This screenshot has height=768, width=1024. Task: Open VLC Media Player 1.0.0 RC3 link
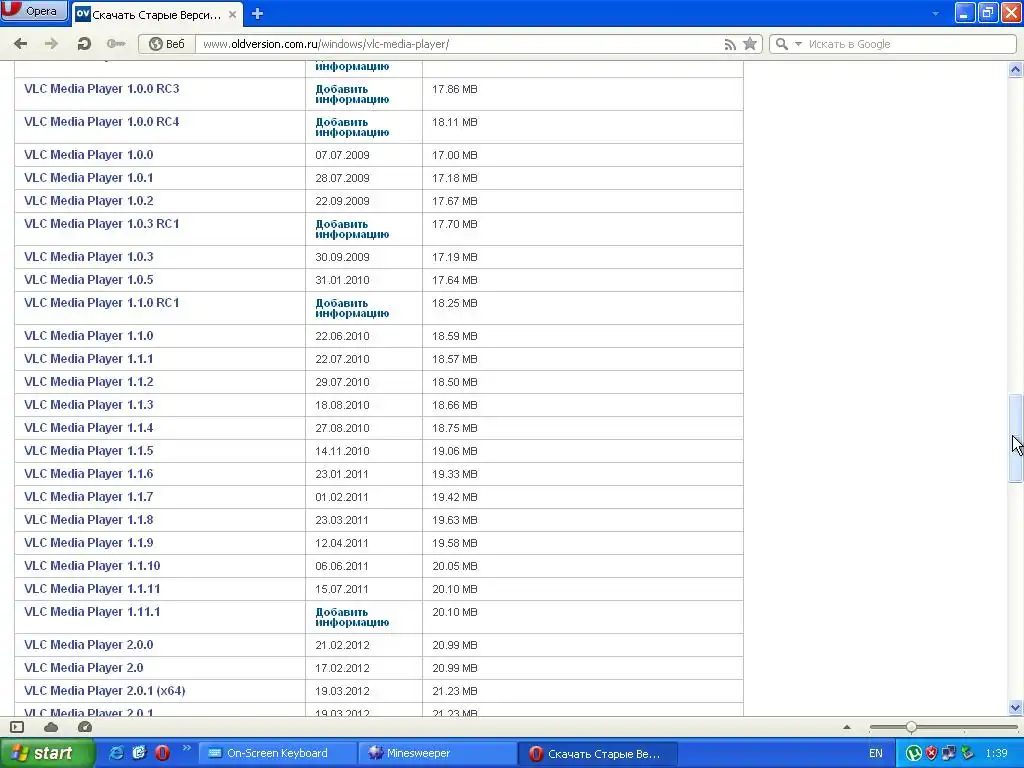[101, 89]
